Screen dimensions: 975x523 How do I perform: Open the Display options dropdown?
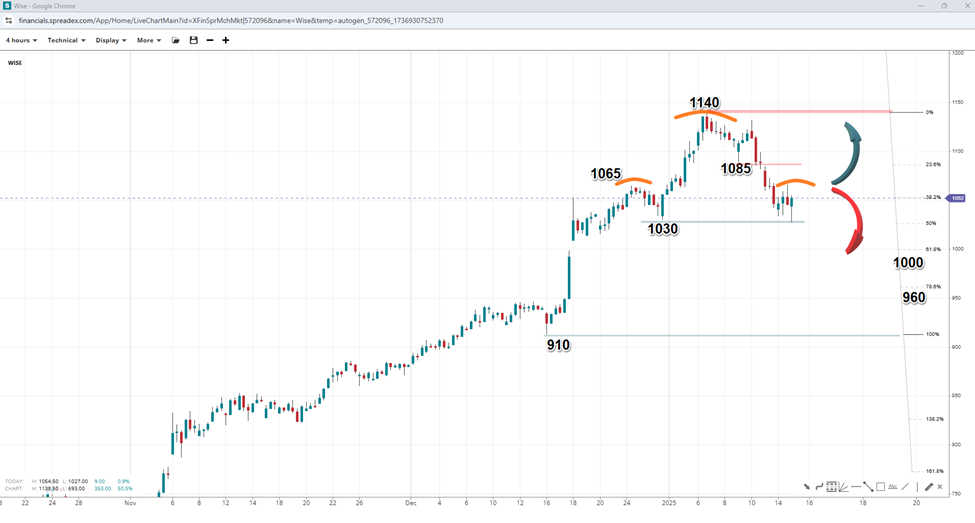(x=111, y=40)
